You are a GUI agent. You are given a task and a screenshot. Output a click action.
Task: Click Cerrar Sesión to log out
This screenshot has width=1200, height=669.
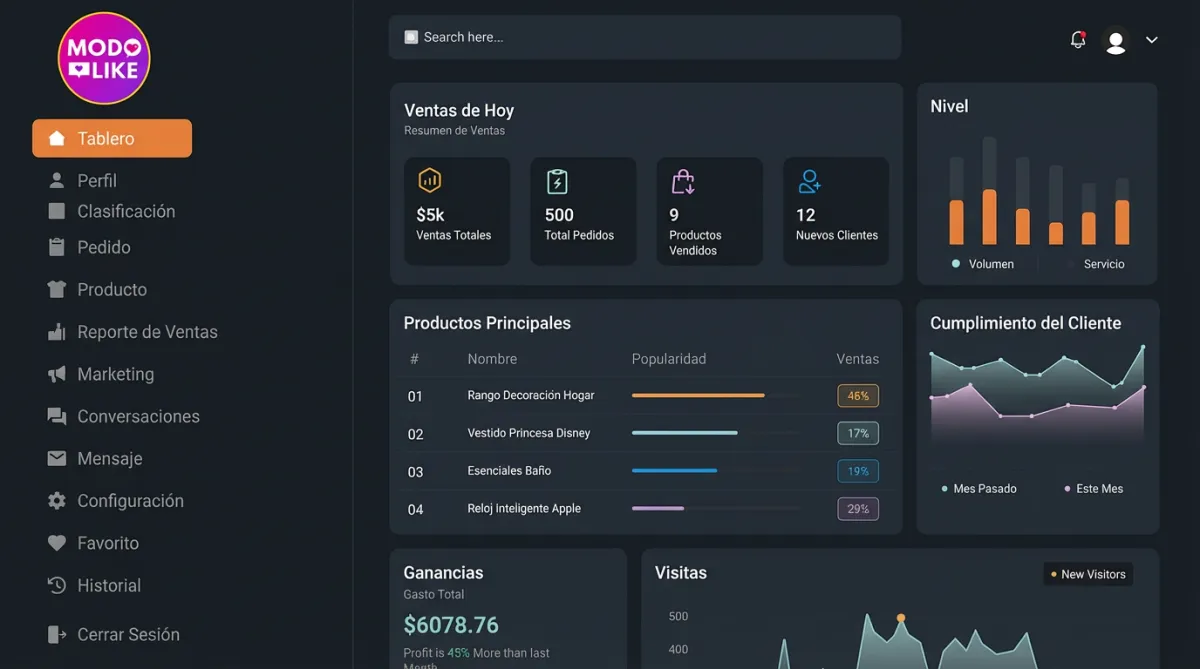[128, 634]
